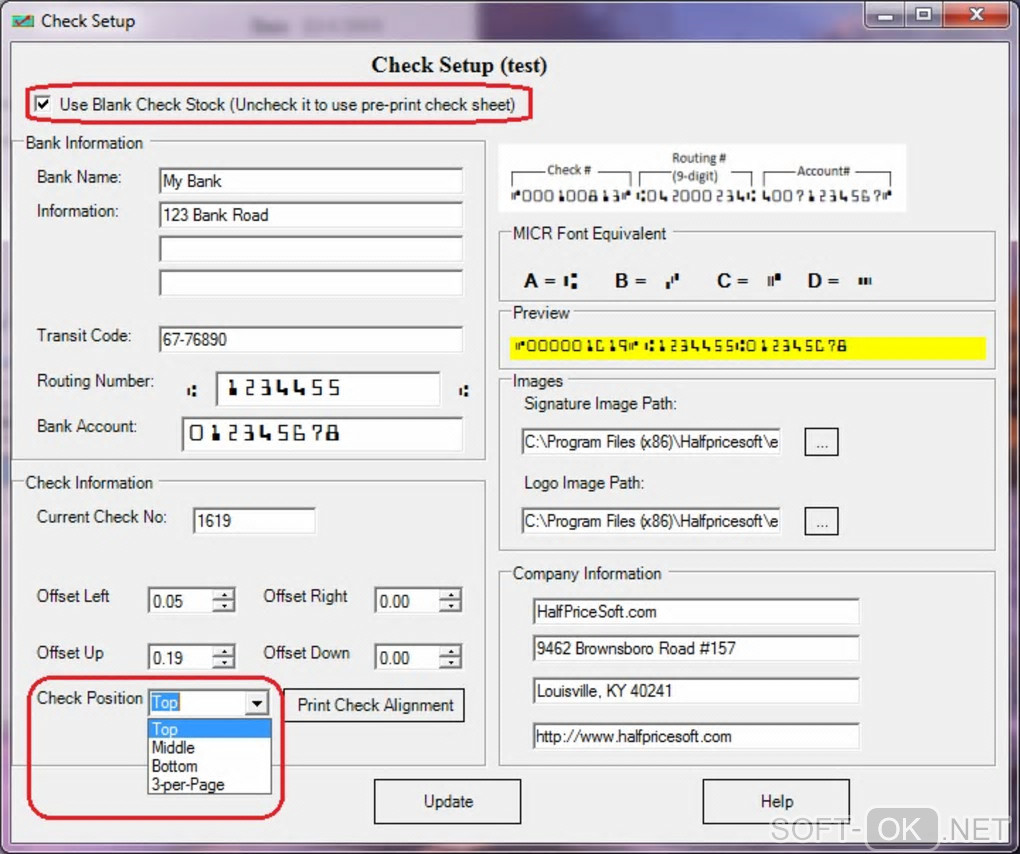The height and width of the screenshot is (854, 1020).
Task: Decrease Offset Right with down arrow
Action: coord(450,606)
